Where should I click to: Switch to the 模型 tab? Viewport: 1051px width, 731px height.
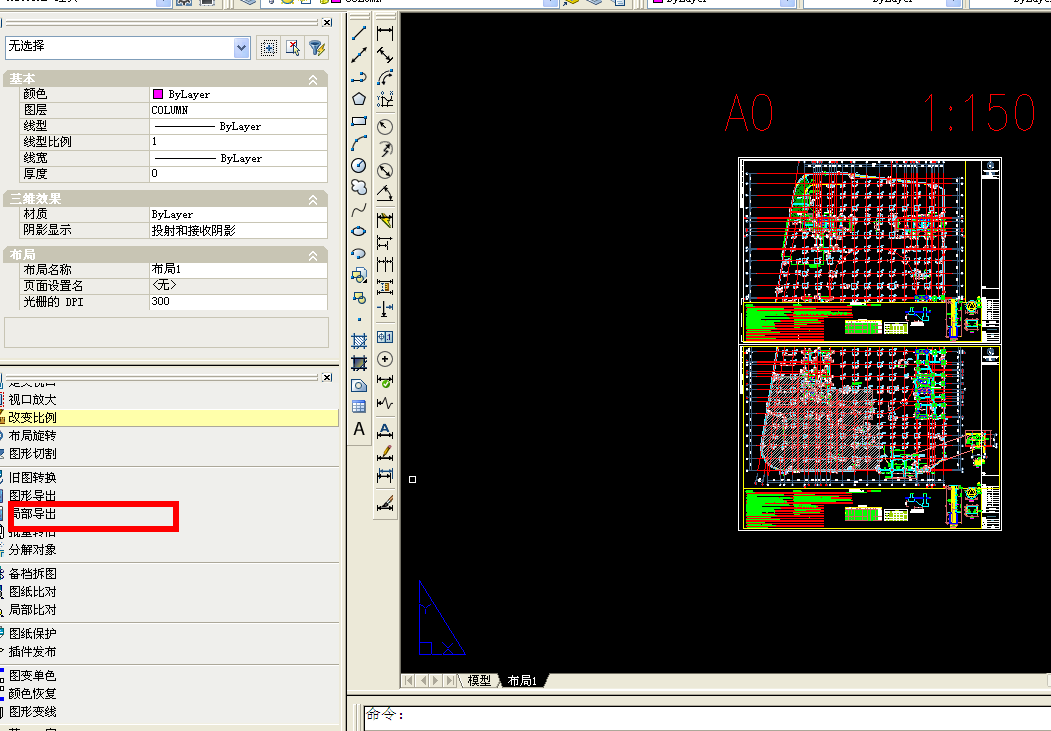tap(479, 681)
